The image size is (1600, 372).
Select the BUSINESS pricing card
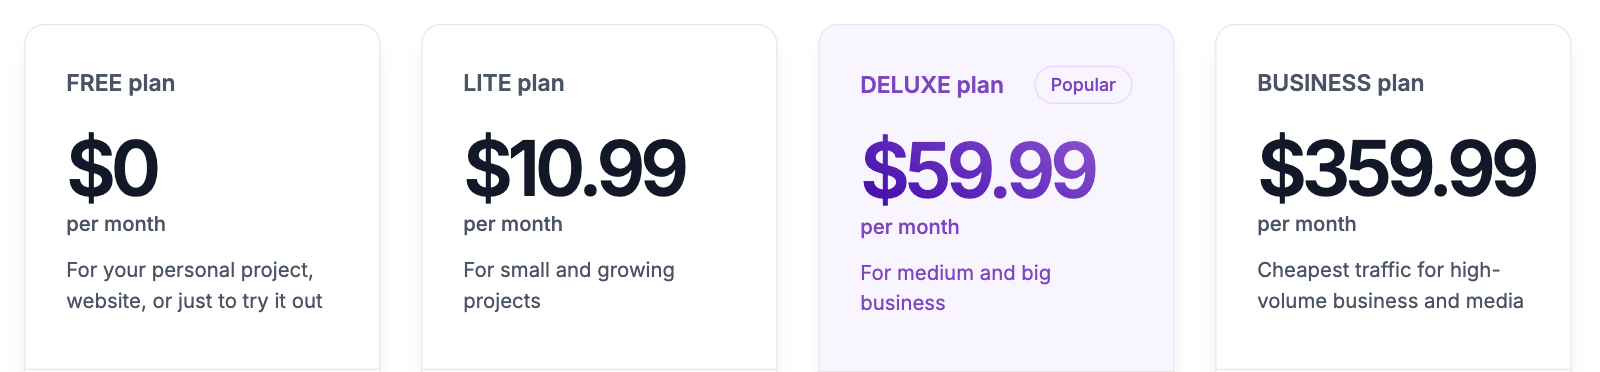[1393, 198]
